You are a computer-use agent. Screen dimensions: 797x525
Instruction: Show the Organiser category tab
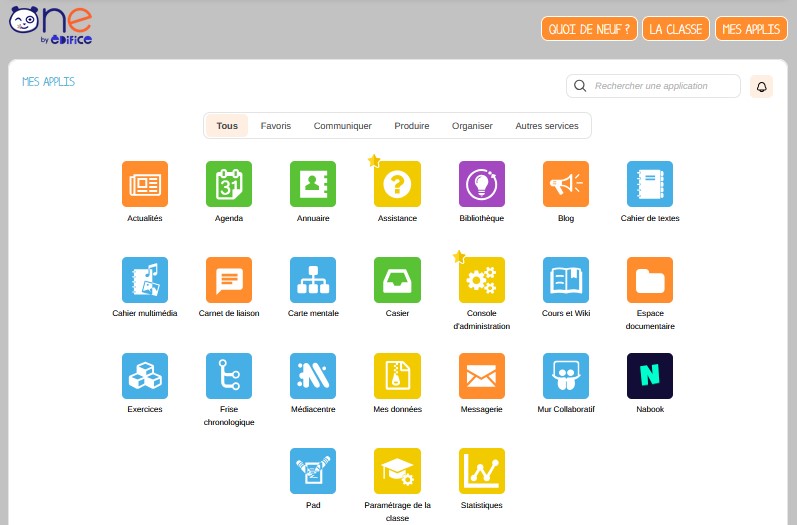coord(472,126)
